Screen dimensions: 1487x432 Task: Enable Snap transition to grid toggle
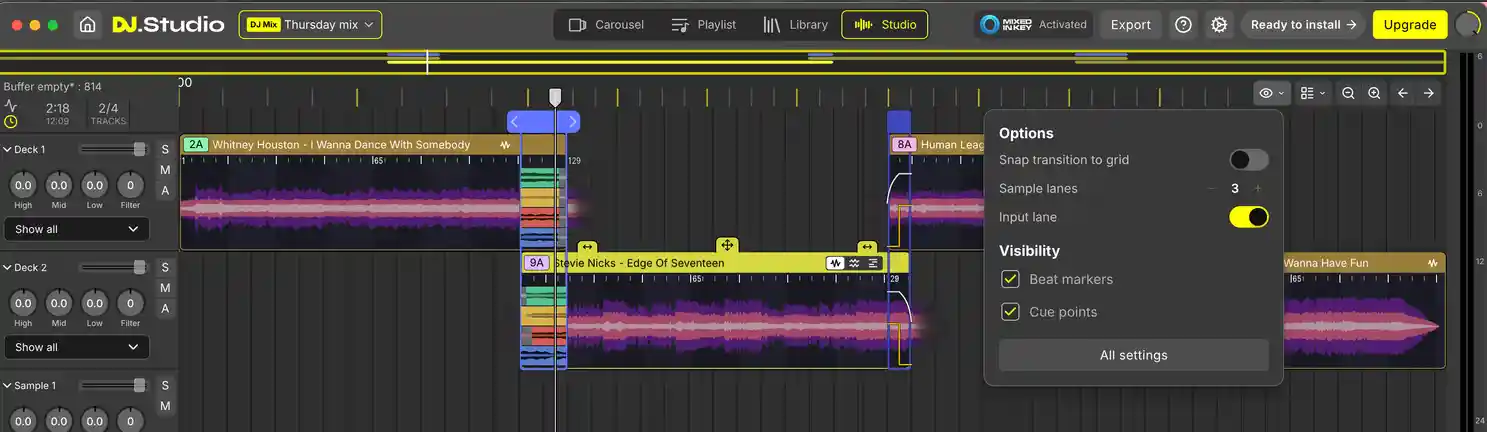(x=1248, y=160)
